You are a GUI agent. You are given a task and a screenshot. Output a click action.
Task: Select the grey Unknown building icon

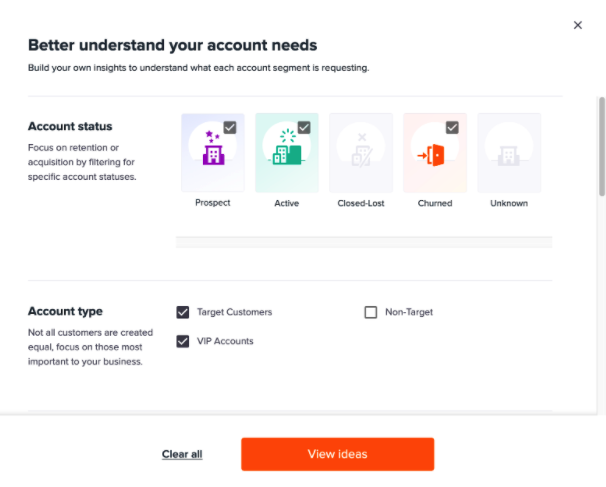509,156
